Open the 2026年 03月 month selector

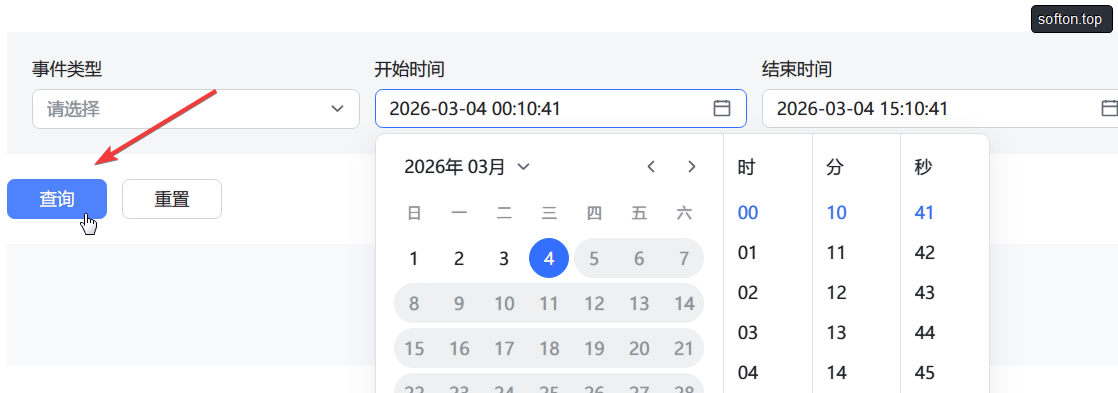467,167
